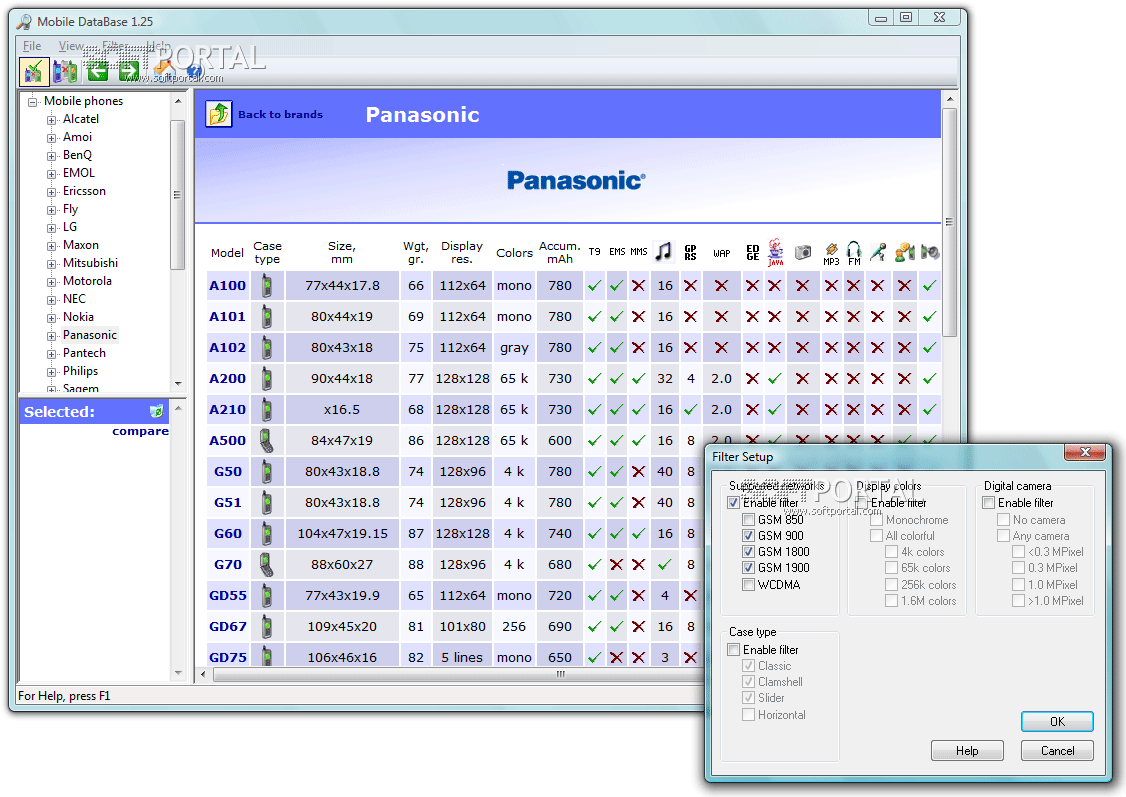Disable the Supported networks Enable filter checkbox
This screenshot has width=1126, height=797.
(x=733, y=503)
